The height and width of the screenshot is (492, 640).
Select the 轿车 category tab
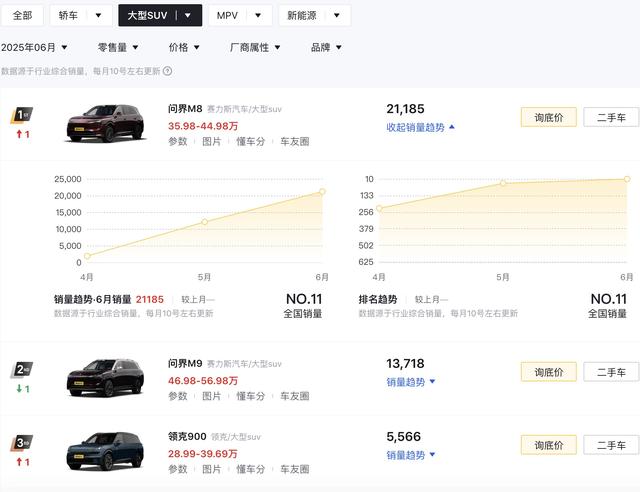68,16
